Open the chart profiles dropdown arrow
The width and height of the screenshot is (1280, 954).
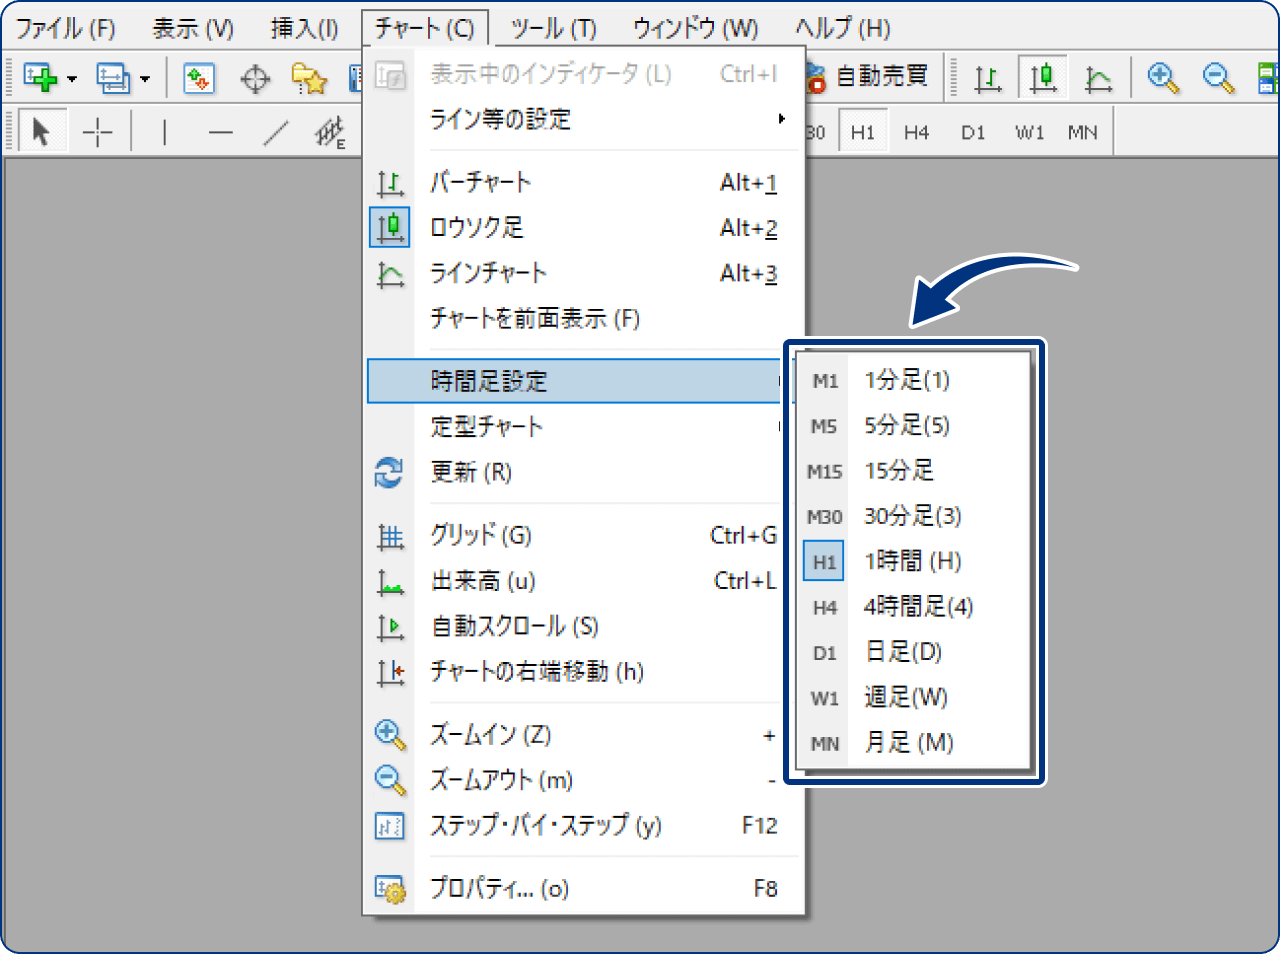pos(144,77)
